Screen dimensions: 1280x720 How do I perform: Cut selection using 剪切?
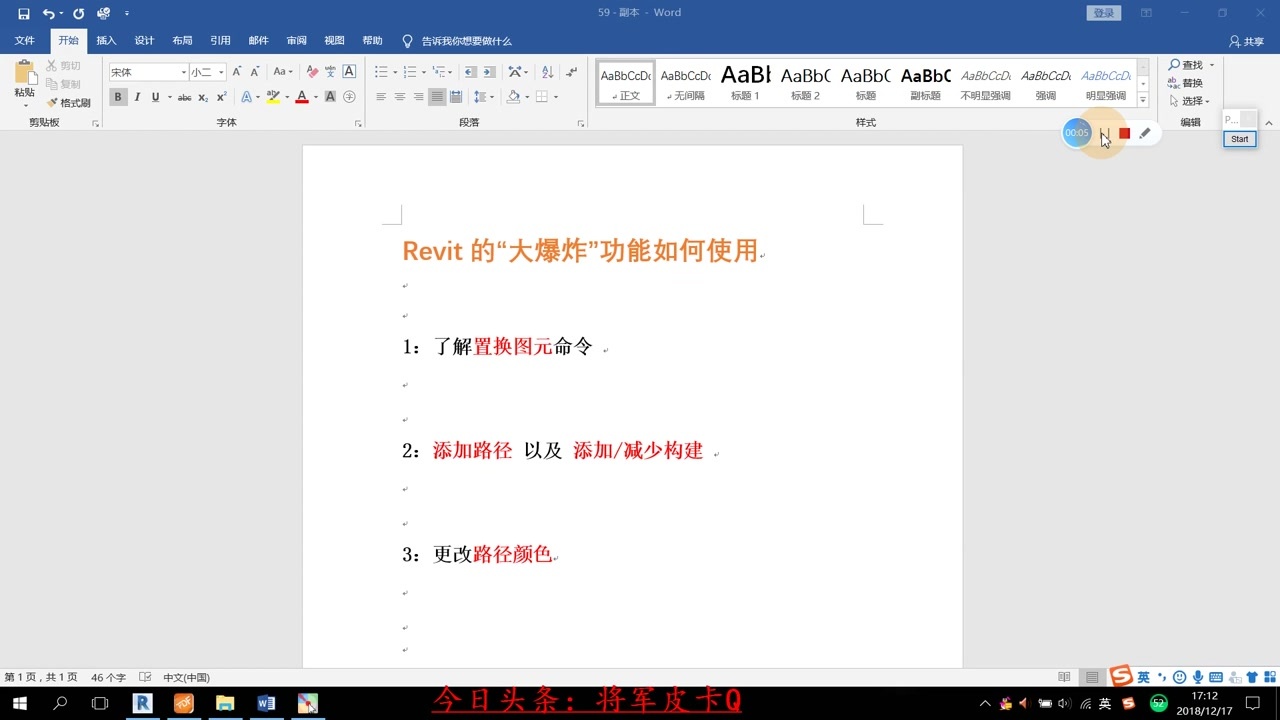[63, 66]
